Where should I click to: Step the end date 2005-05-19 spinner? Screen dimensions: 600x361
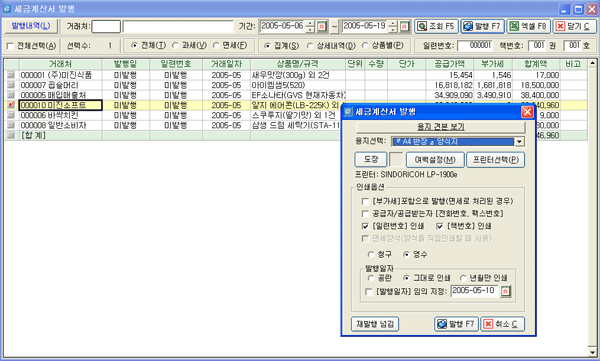click(x=393, y=26)
